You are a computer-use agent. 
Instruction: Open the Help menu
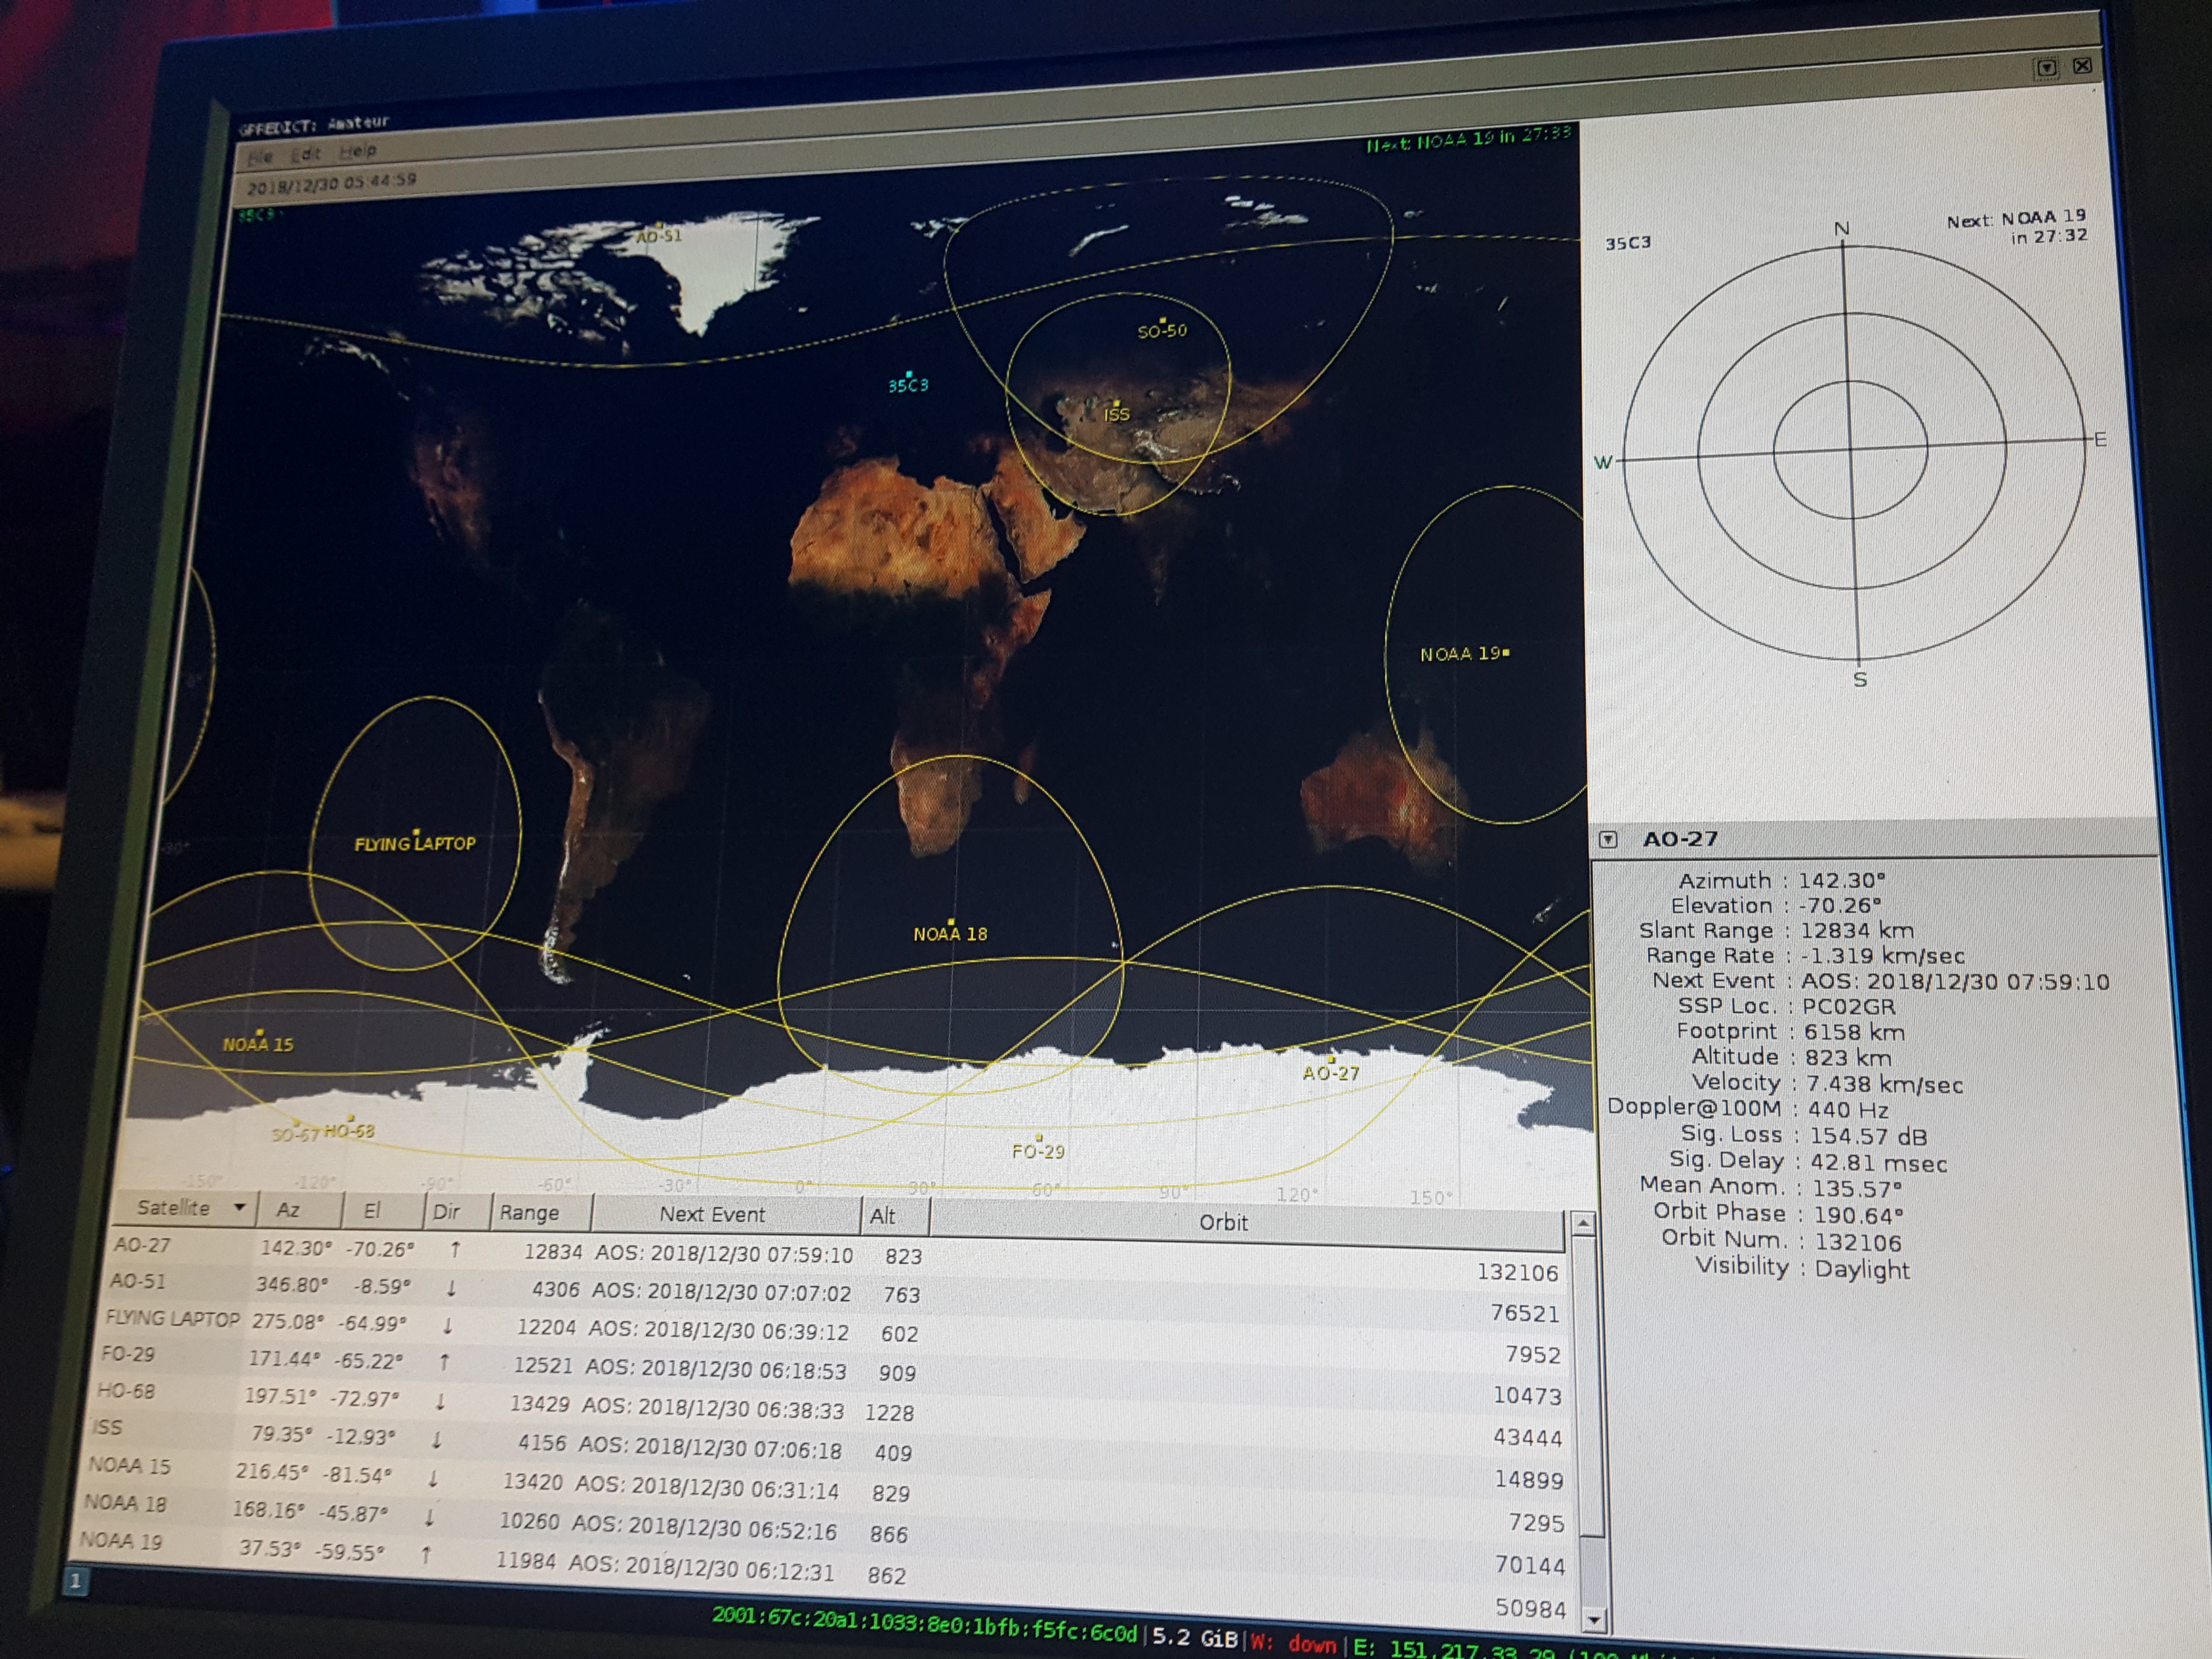pos(357,152)
